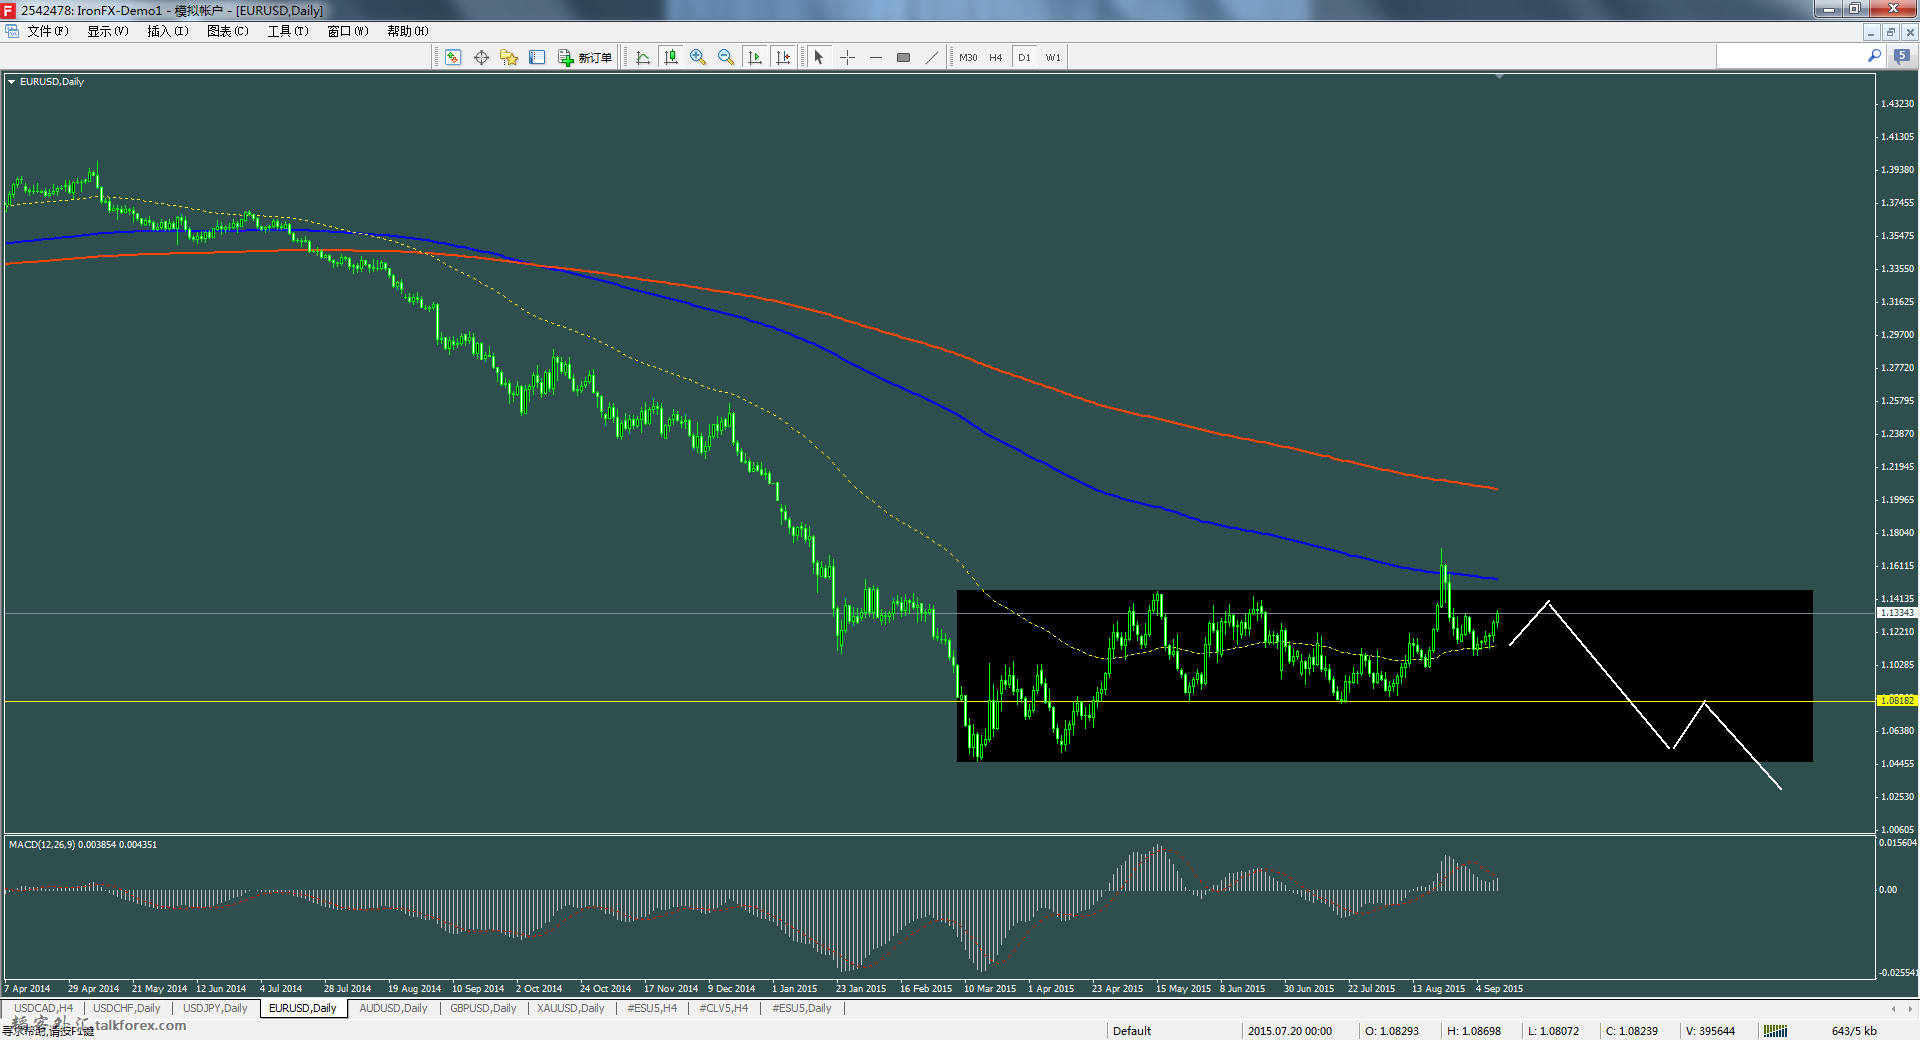
Task: Select the D1 timeframe button
Action: 1025,57
